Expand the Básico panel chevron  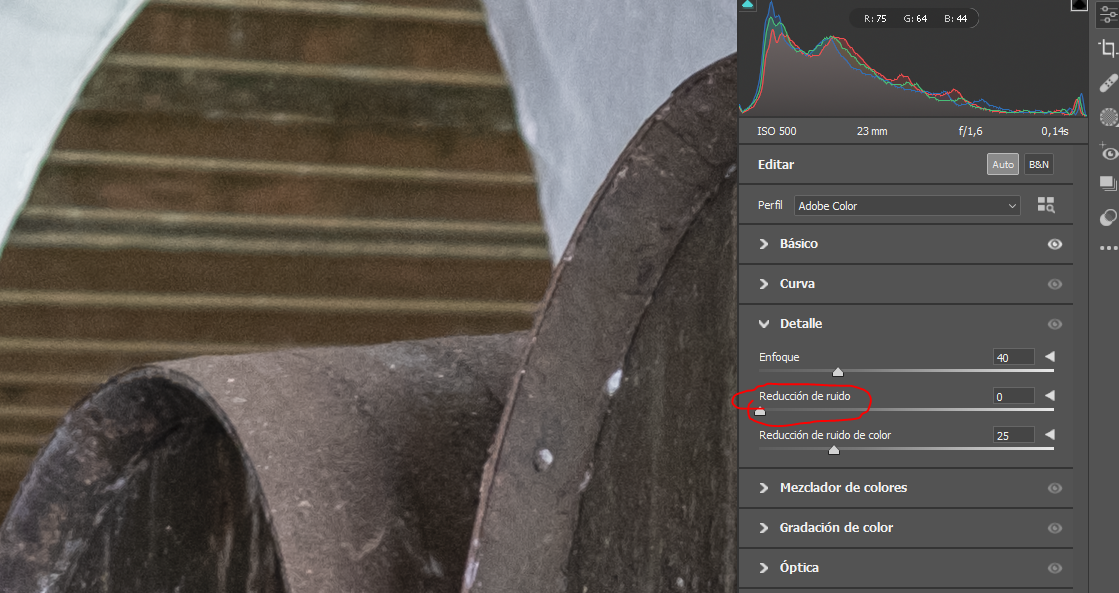click(x=764, y=244)
